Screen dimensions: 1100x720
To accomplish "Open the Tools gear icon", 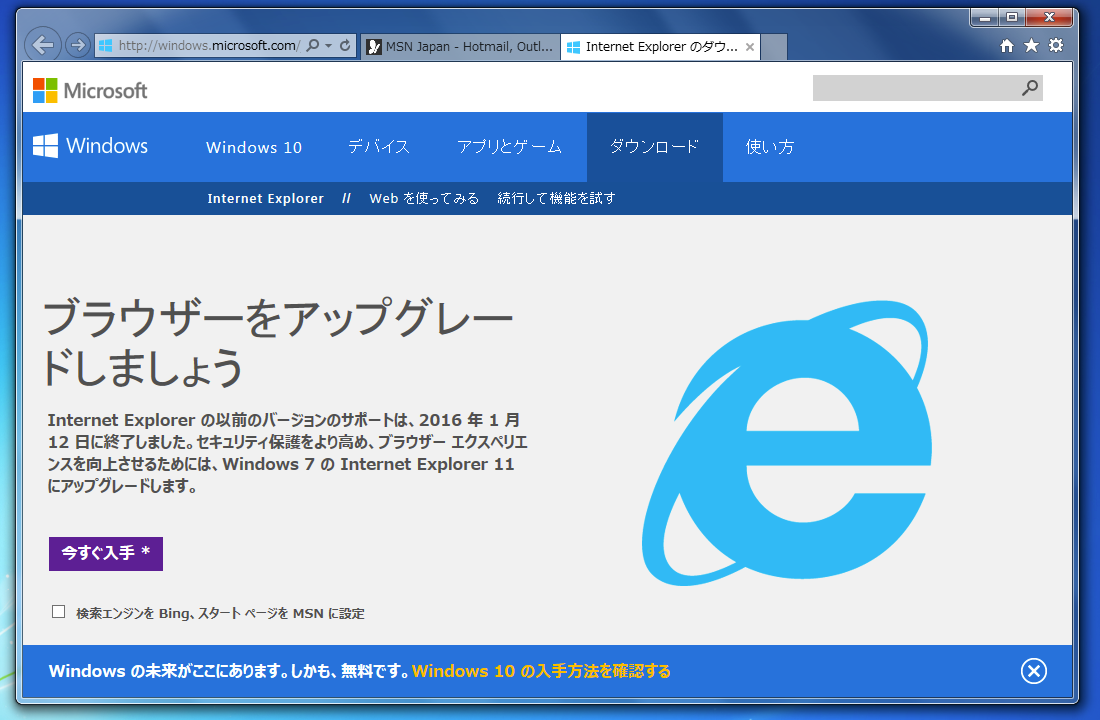I will tap(1056, 46).
